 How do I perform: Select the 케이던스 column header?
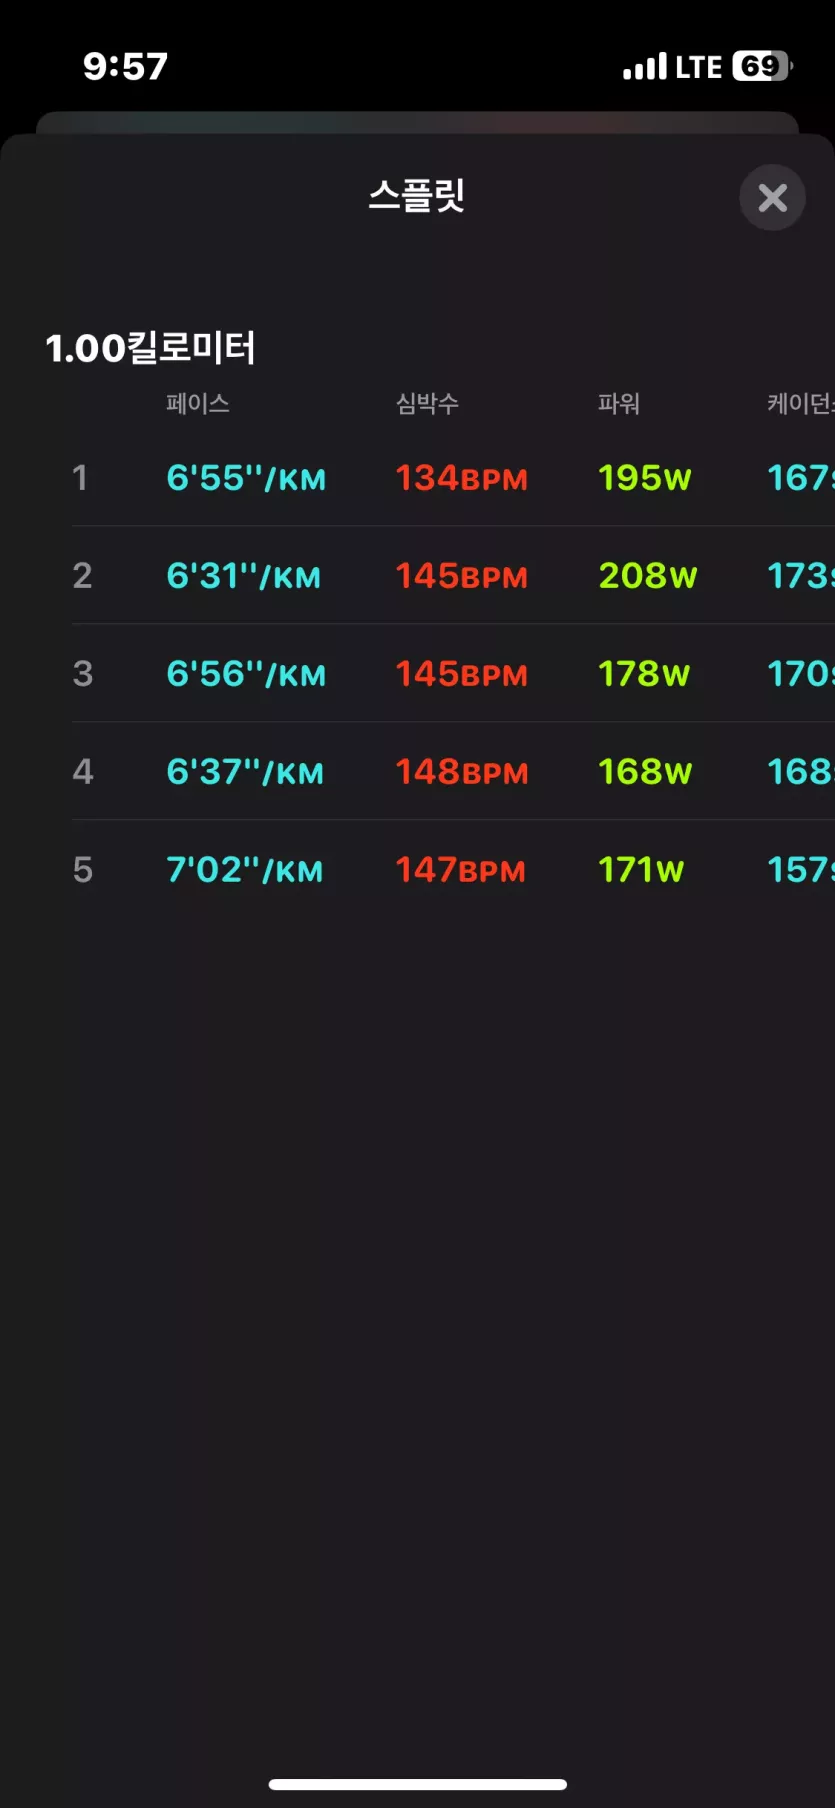pos(801,403)
